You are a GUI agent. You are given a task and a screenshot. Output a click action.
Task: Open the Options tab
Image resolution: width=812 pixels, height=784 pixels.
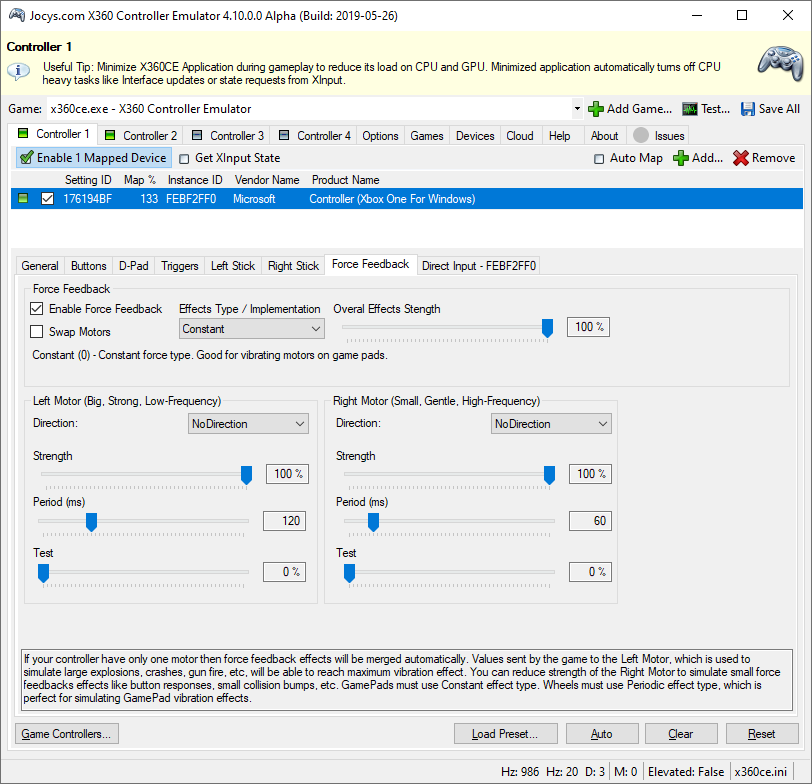[380, 136]
